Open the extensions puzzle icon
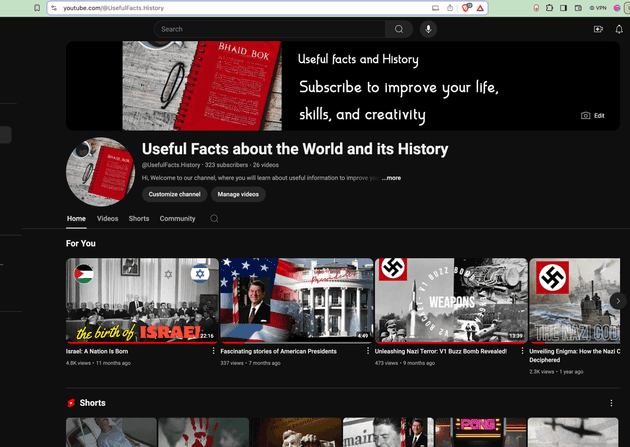Viewport: 630px width, 447px height. pos(549,8)
